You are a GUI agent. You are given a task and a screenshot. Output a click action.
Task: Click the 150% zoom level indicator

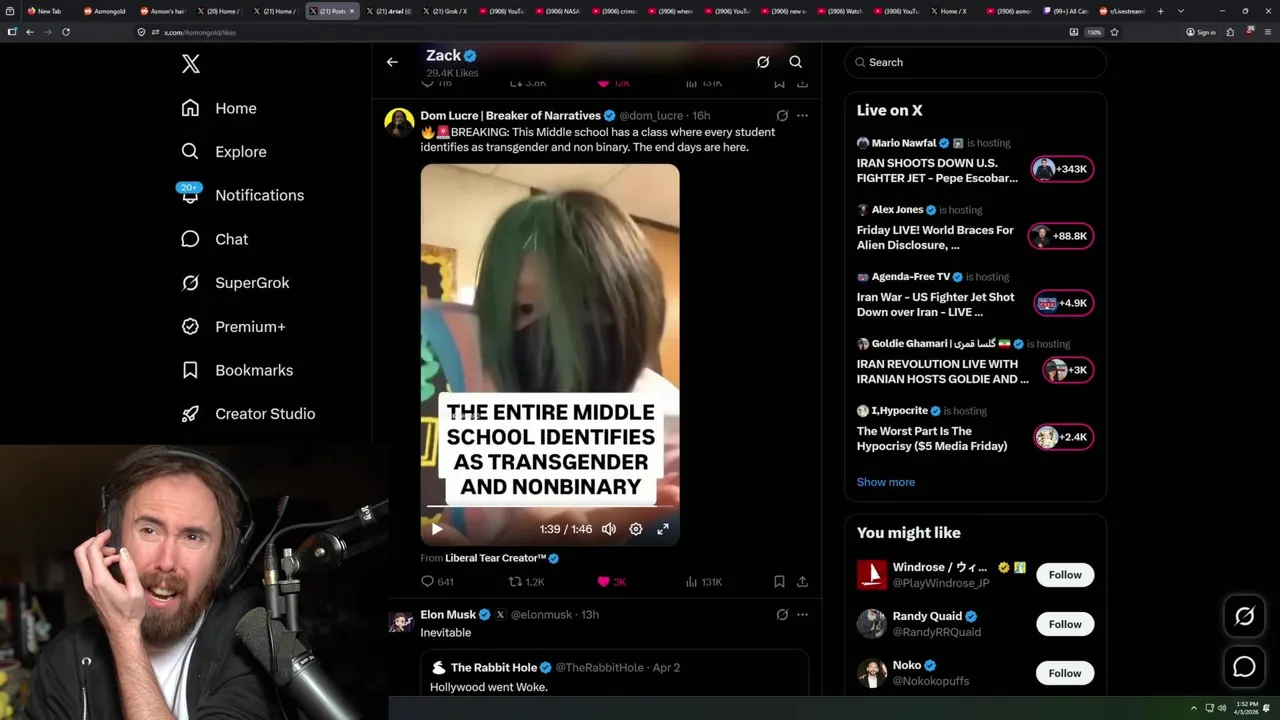coord(1094,32)
